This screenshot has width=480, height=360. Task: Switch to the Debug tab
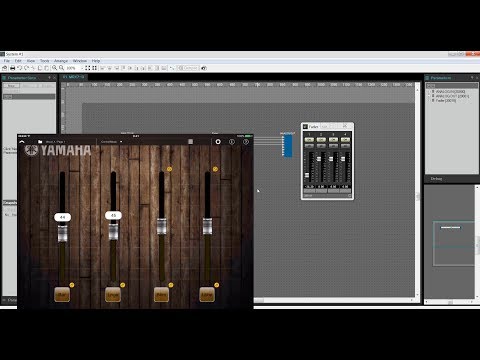point(436,179)
